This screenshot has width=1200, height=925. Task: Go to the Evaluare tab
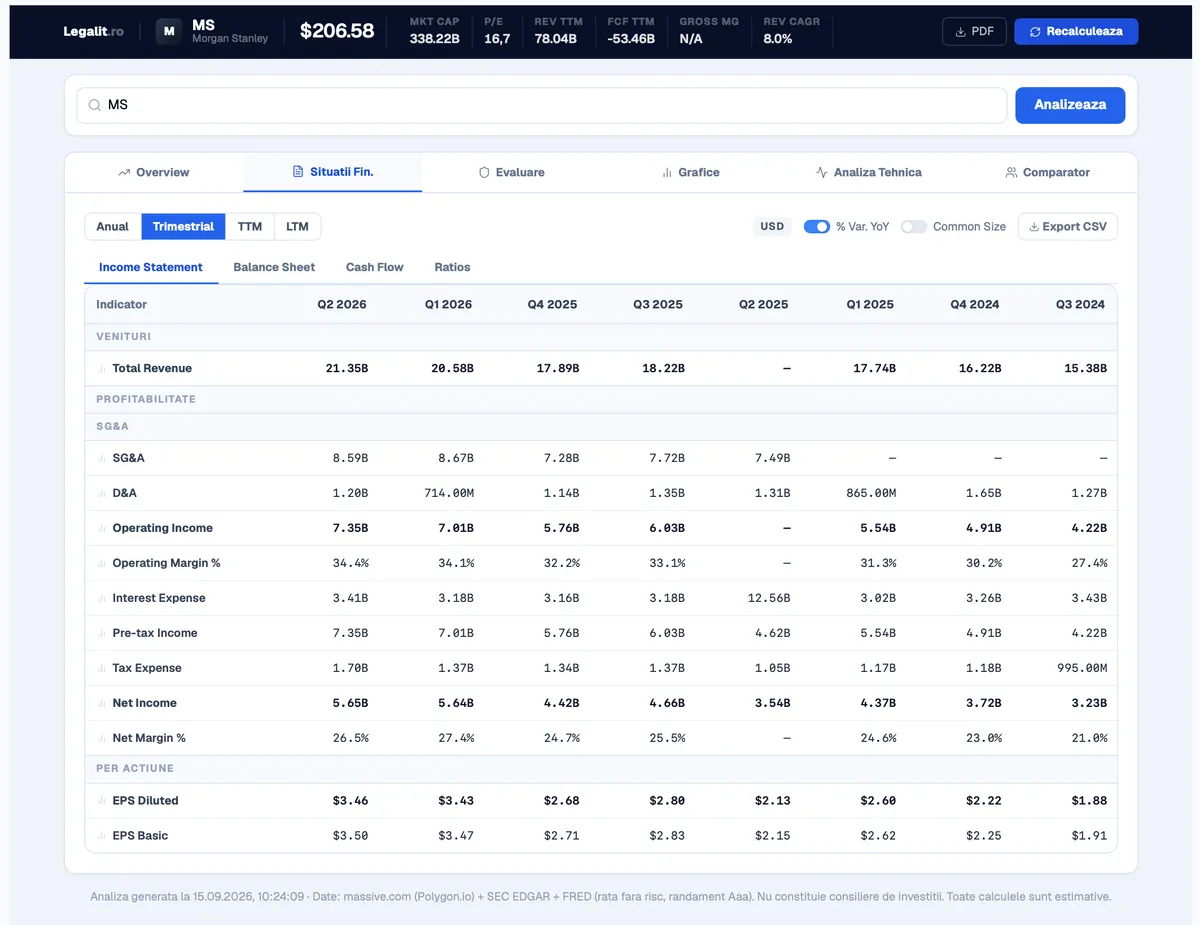512,172
